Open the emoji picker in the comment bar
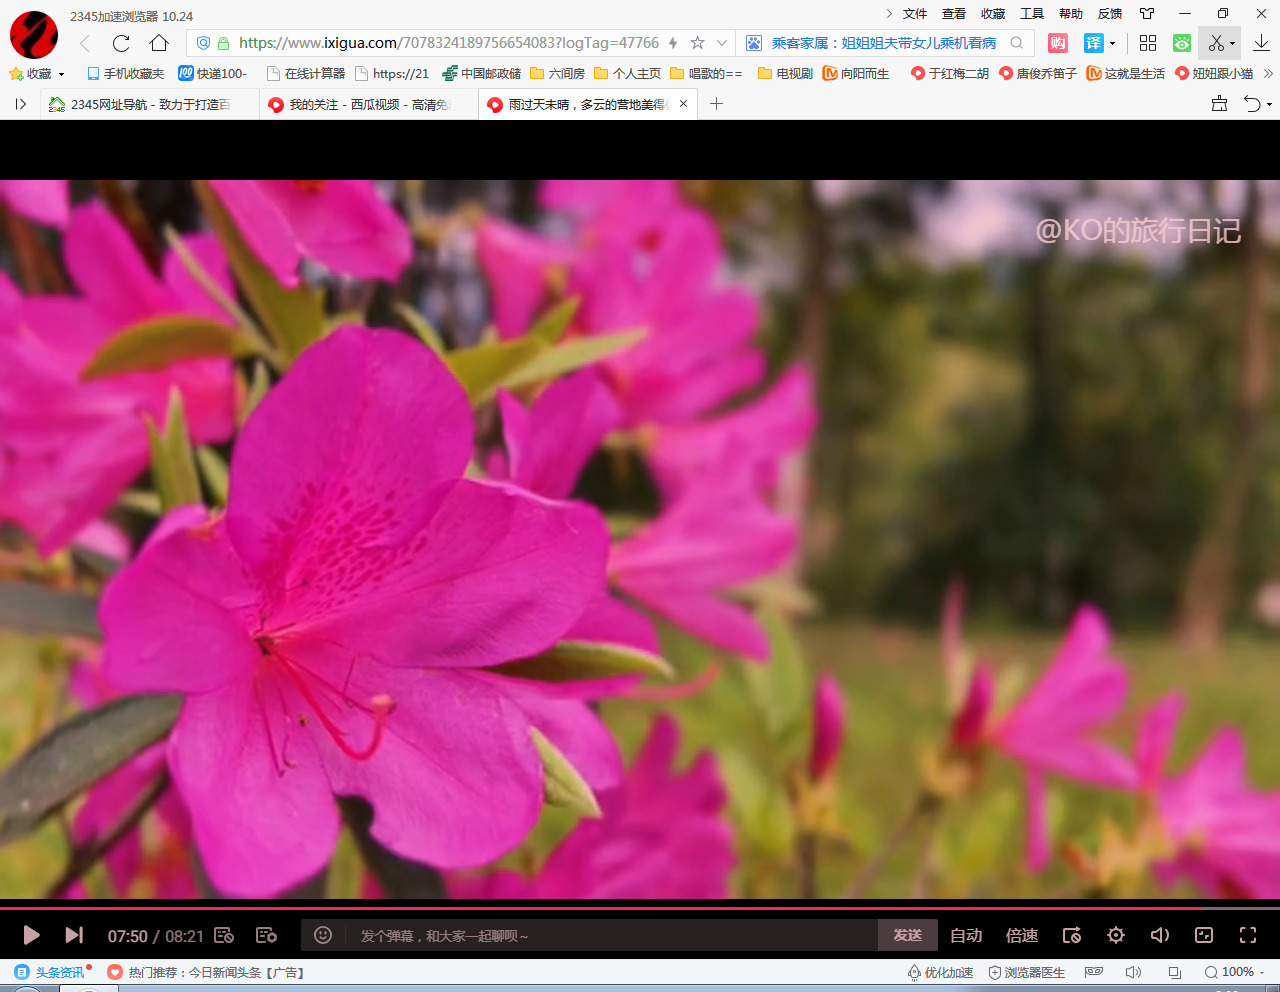This screenshot has width=1280, height=992. click(323, 935)
